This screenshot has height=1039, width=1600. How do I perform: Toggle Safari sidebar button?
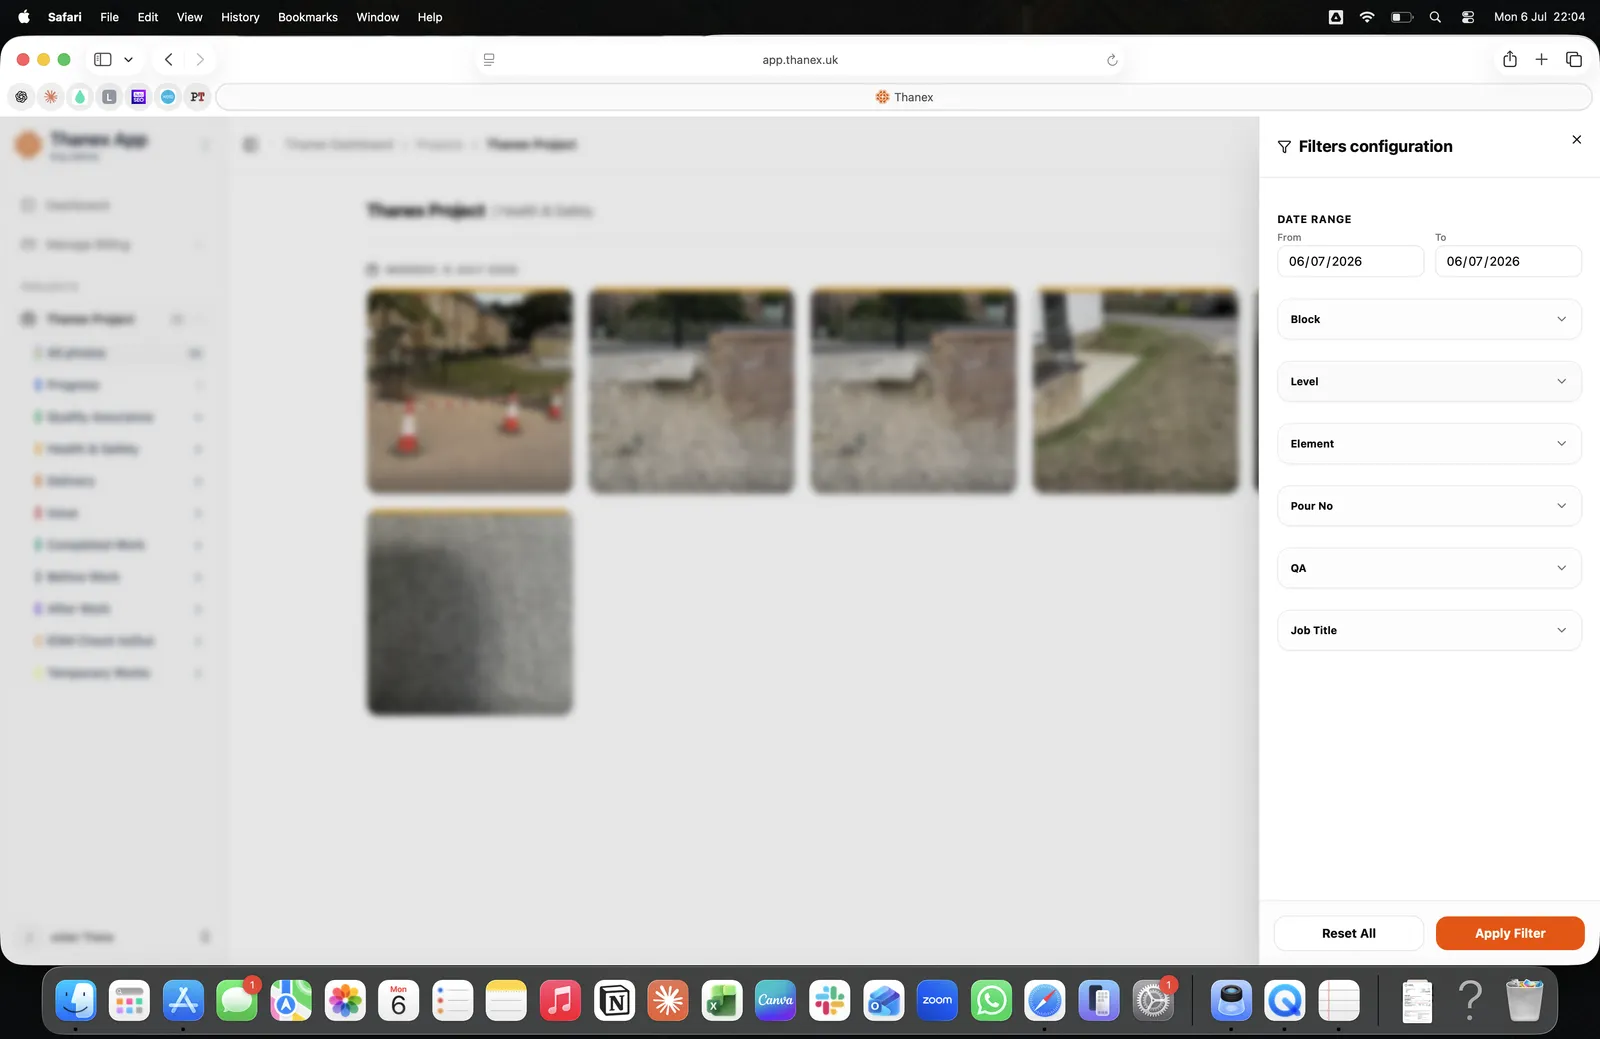102,60
